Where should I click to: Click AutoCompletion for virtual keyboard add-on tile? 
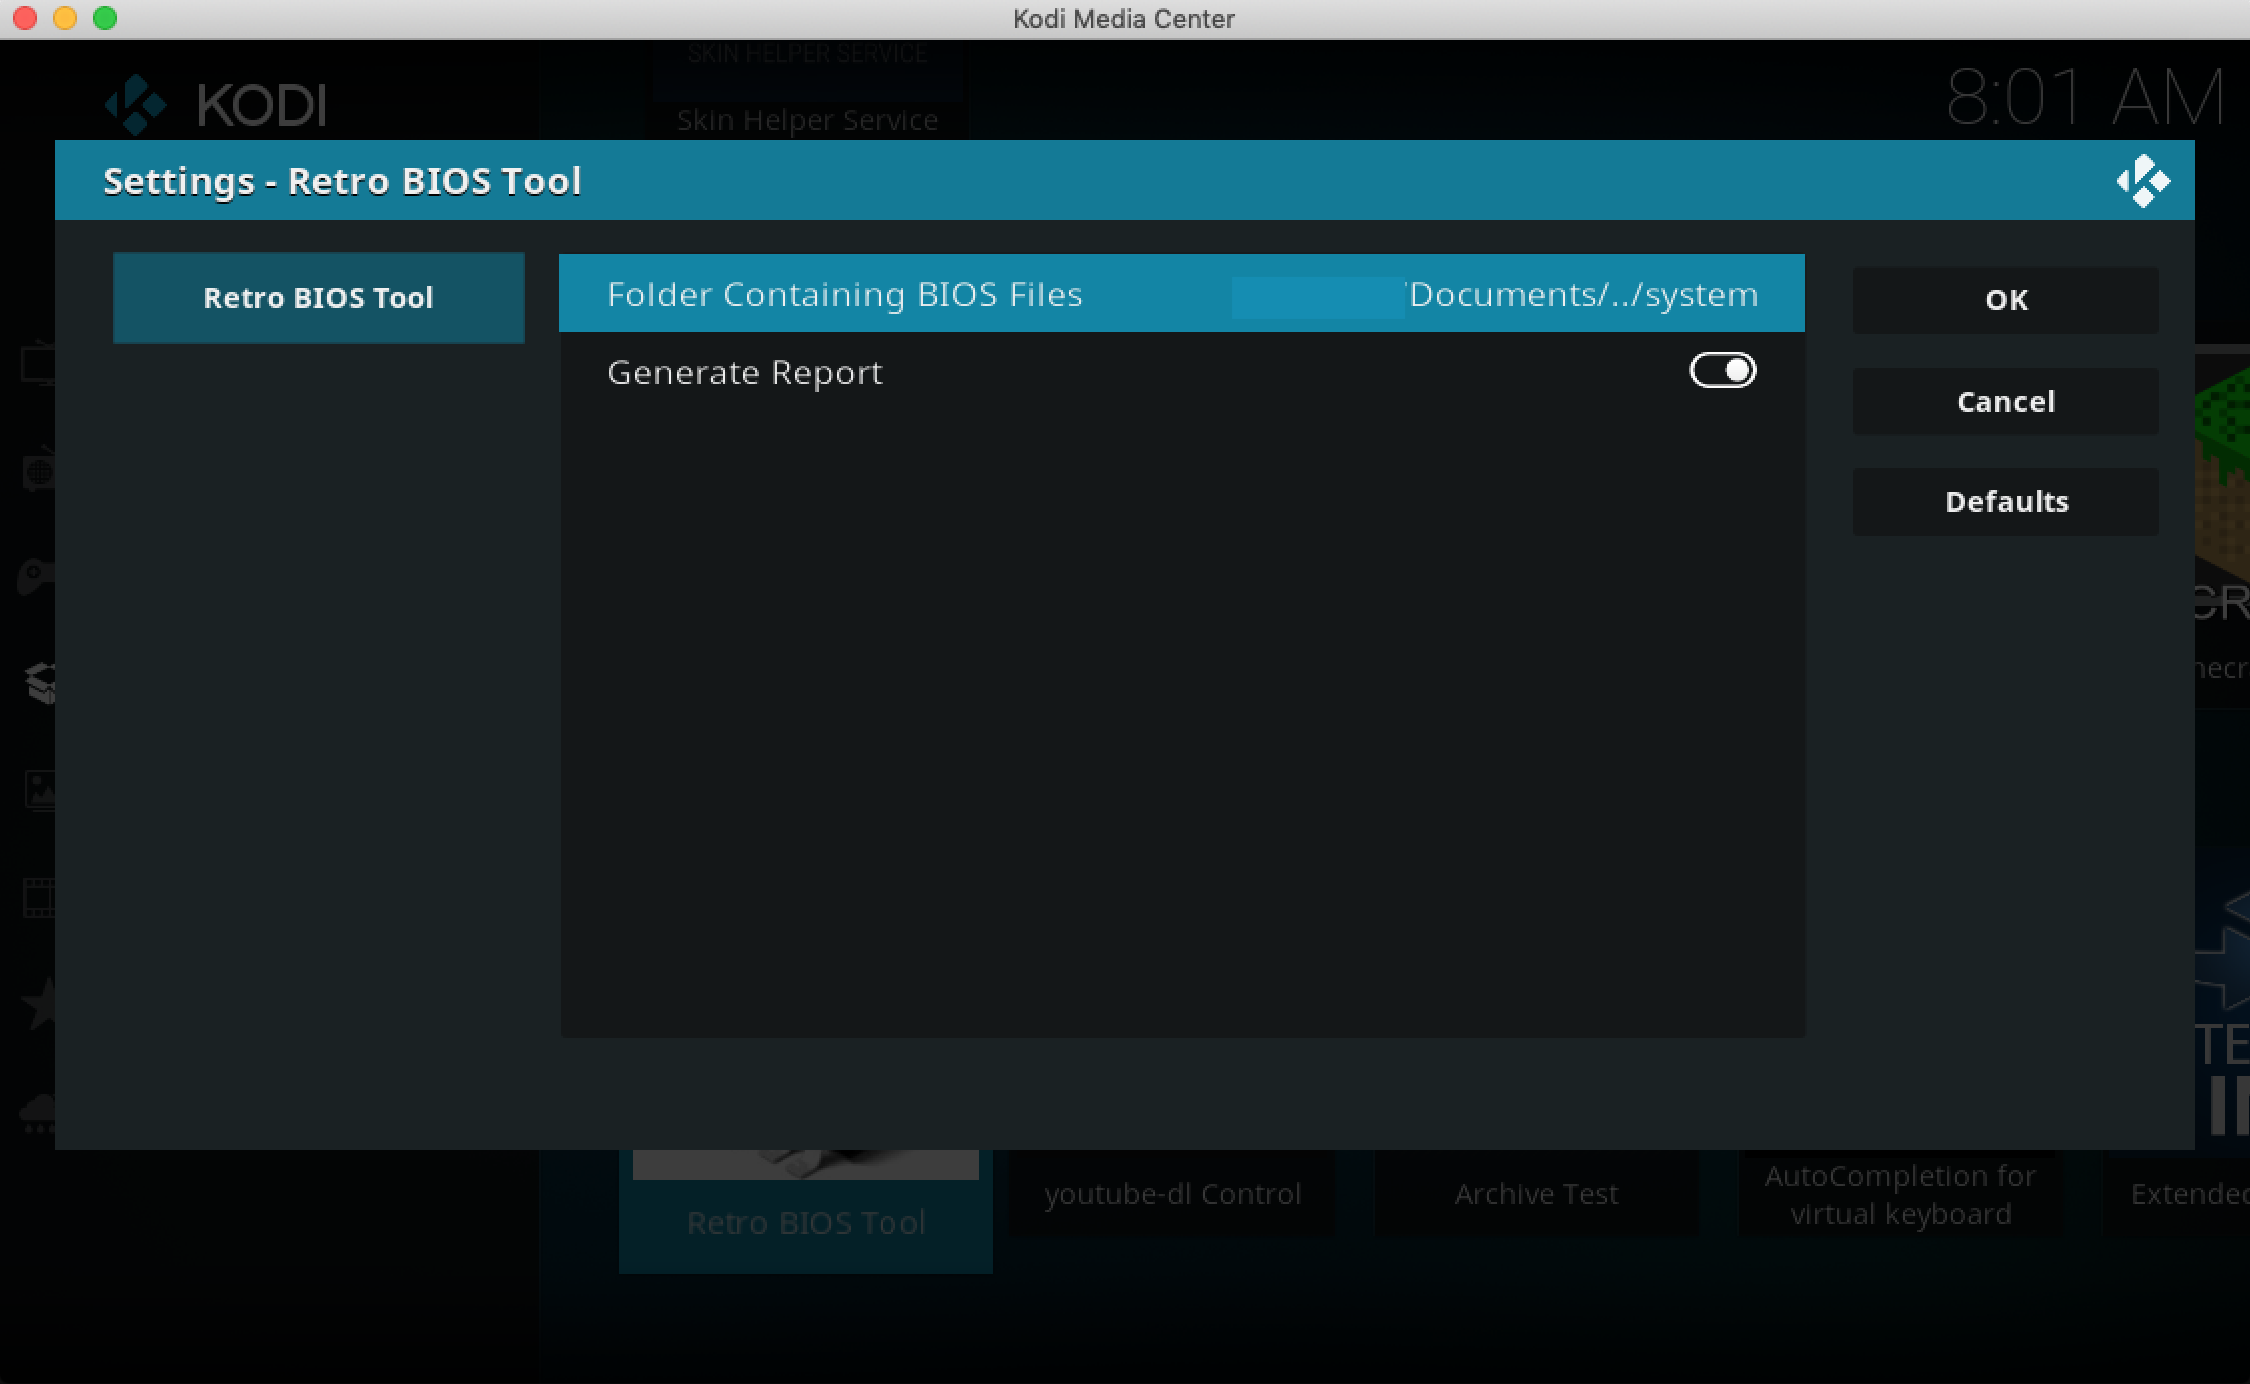click(x=1900, y=1194)
